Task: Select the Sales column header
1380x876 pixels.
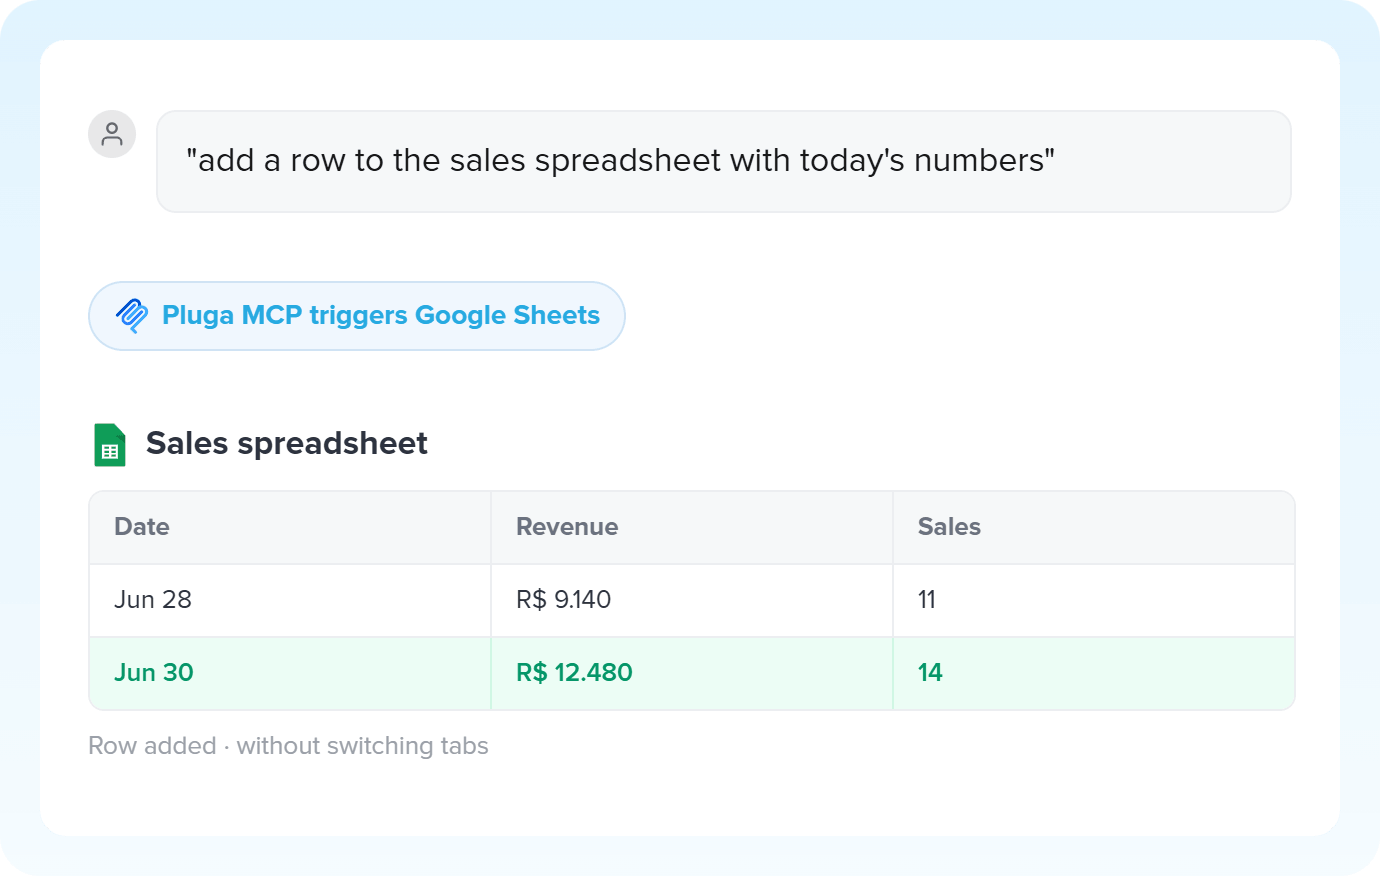Action: click(x=1094, y=527)
